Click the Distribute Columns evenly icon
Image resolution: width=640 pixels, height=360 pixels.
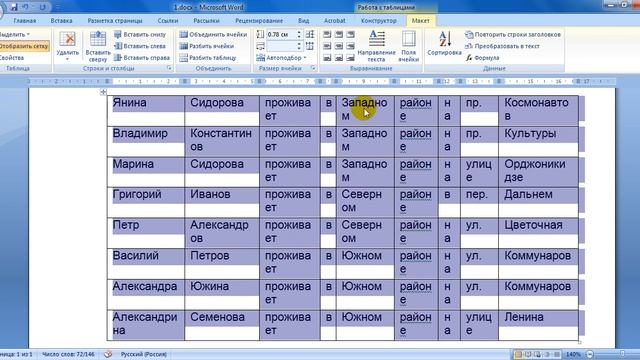[x=310, y=46]
